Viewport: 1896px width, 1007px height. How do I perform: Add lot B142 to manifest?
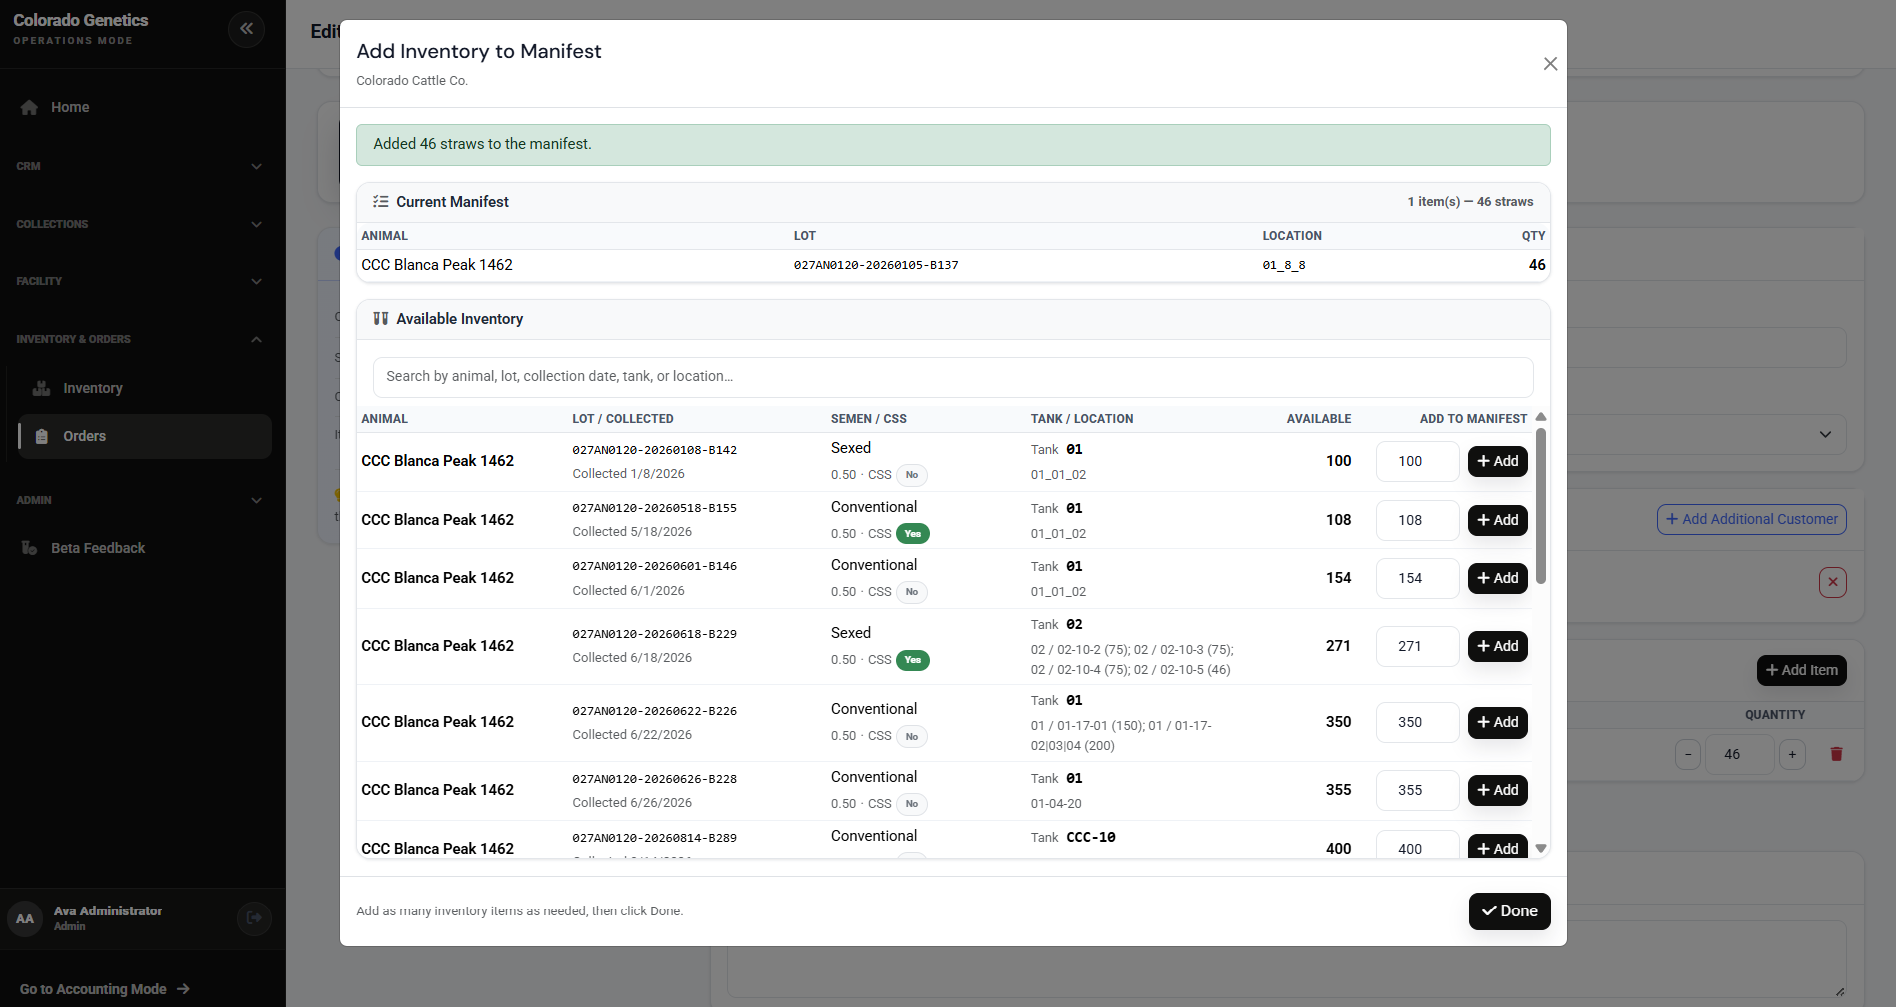[1497, 461]
